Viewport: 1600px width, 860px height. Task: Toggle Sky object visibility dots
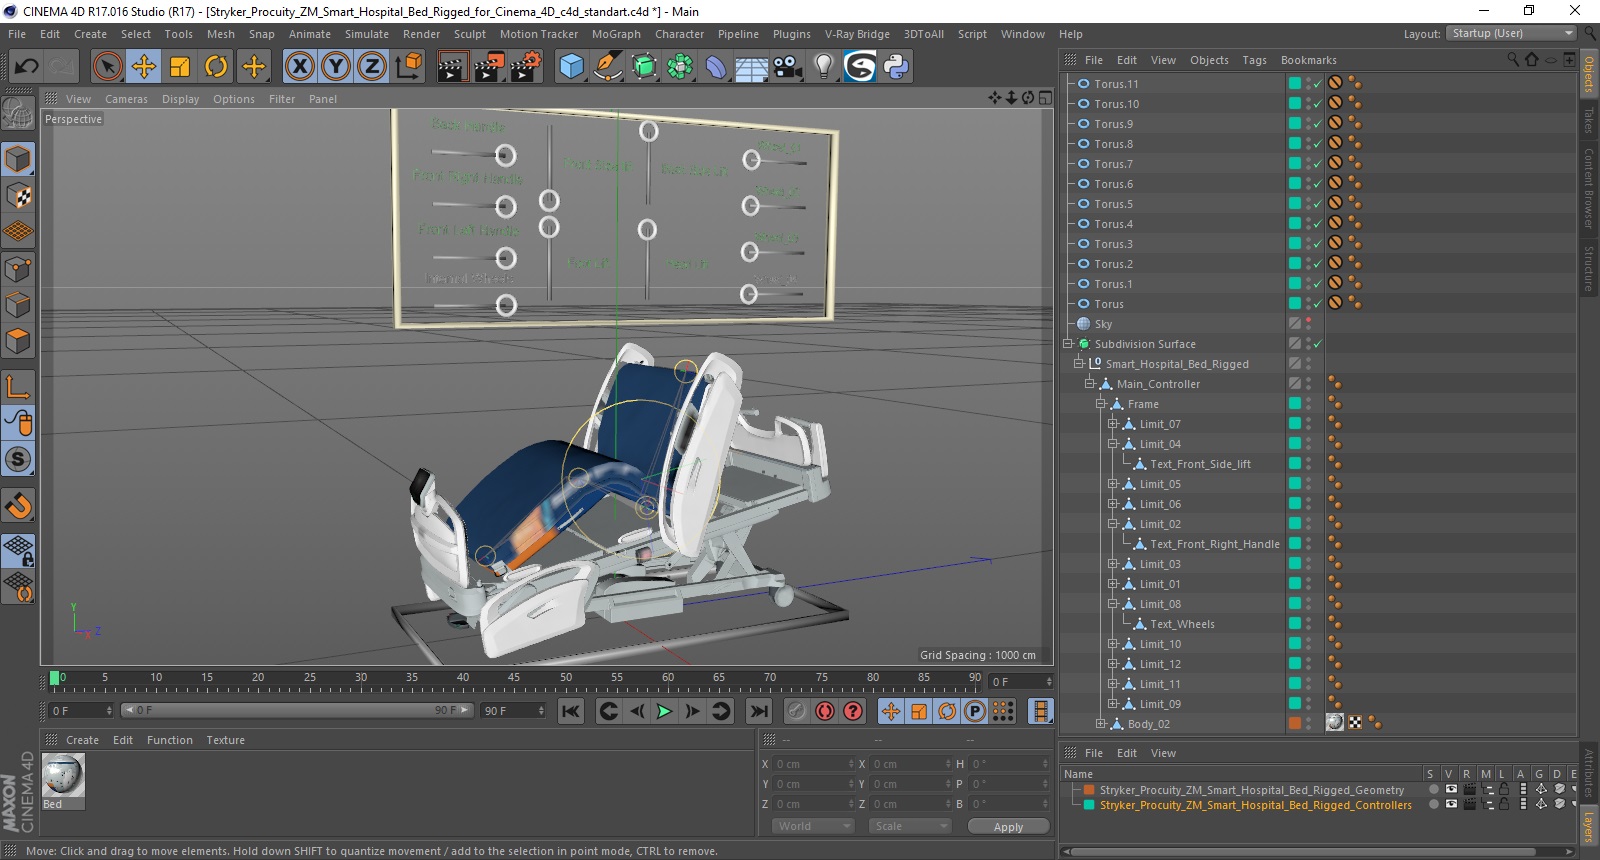coord(1308,323)
